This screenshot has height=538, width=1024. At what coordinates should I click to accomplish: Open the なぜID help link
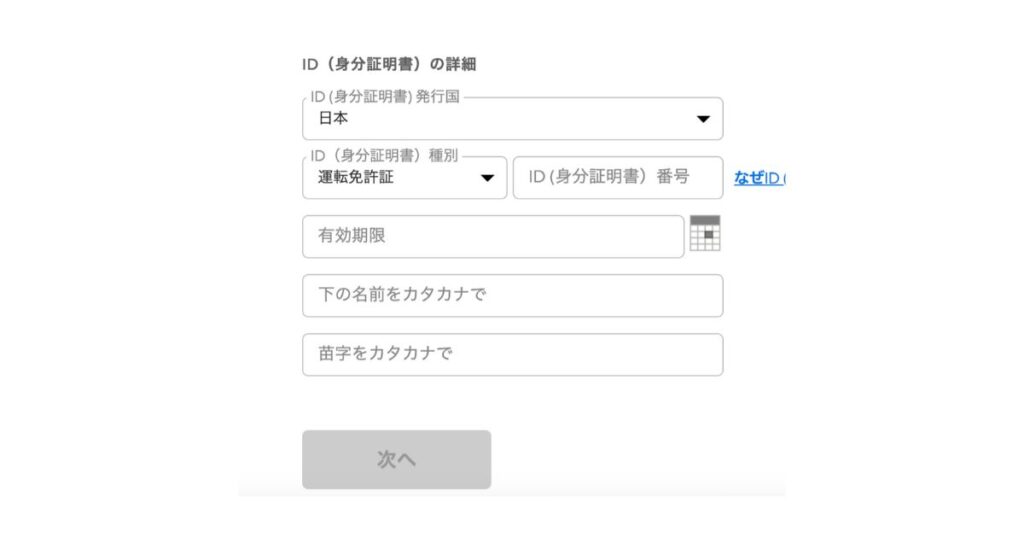tap(760, 178)
